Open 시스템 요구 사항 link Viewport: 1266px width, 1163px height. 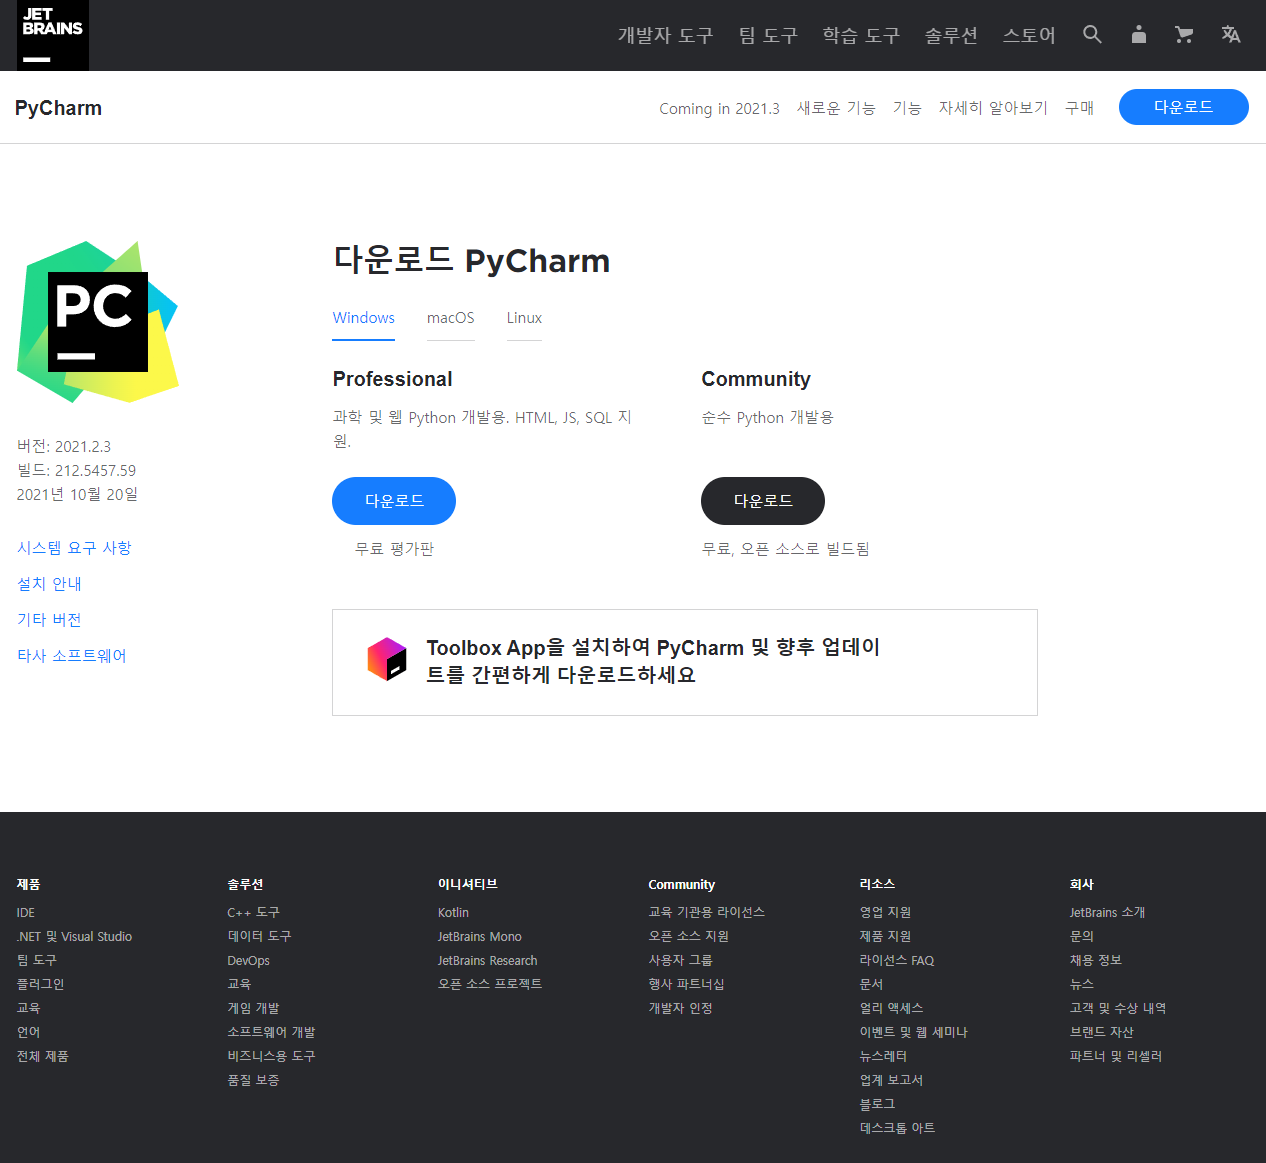point(74,548)
